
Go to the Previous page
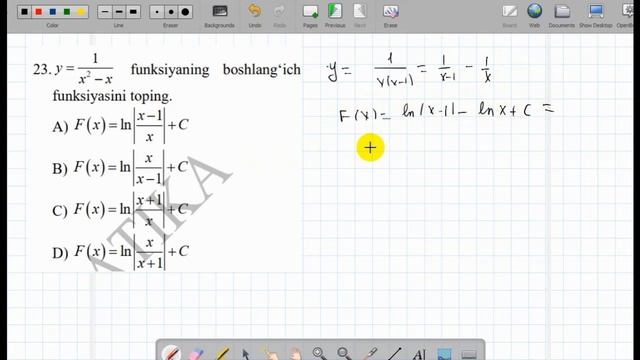point(335,16)
